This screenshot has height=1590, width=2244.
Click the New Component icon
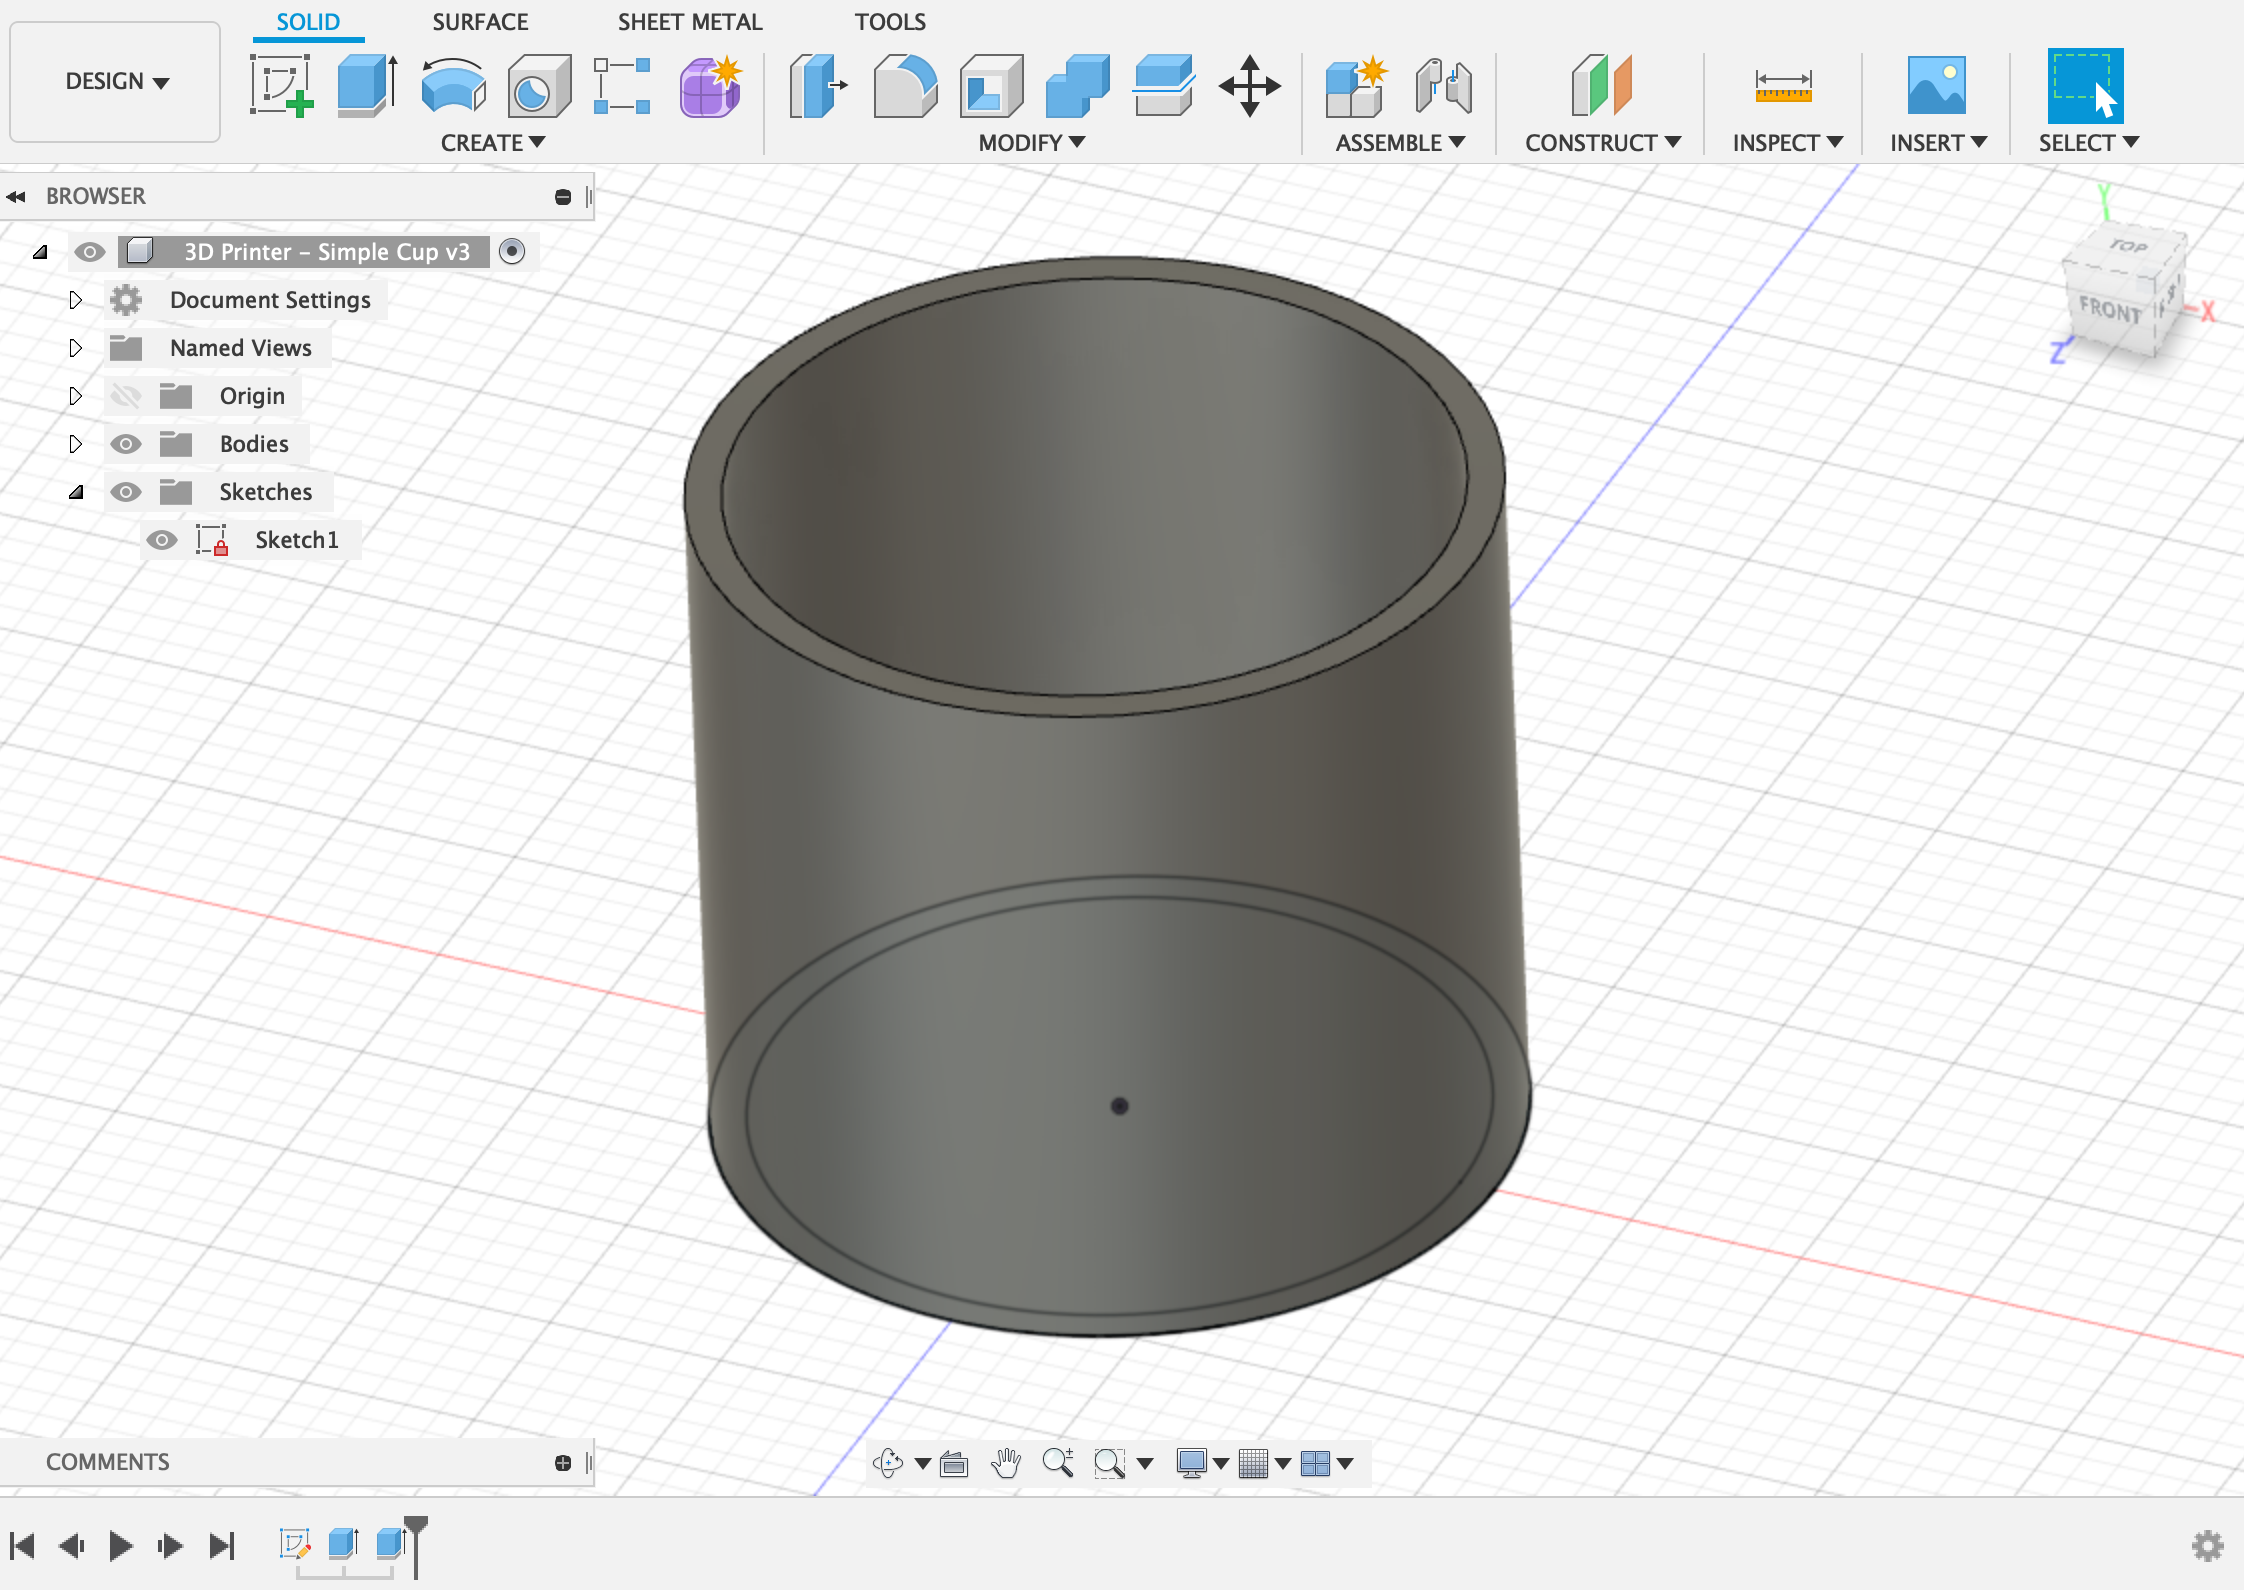pos(1357,86)
